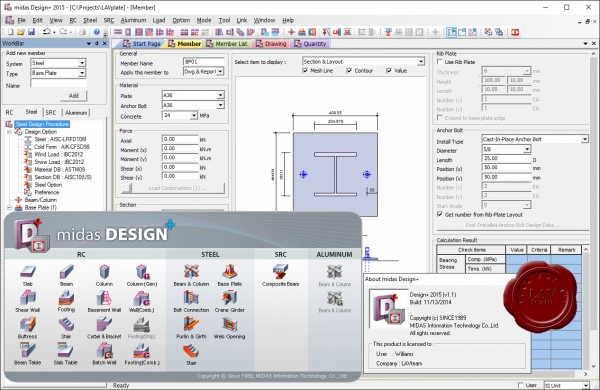
Task: Open the Aluminum menu
Action: (x=133, y=20)
